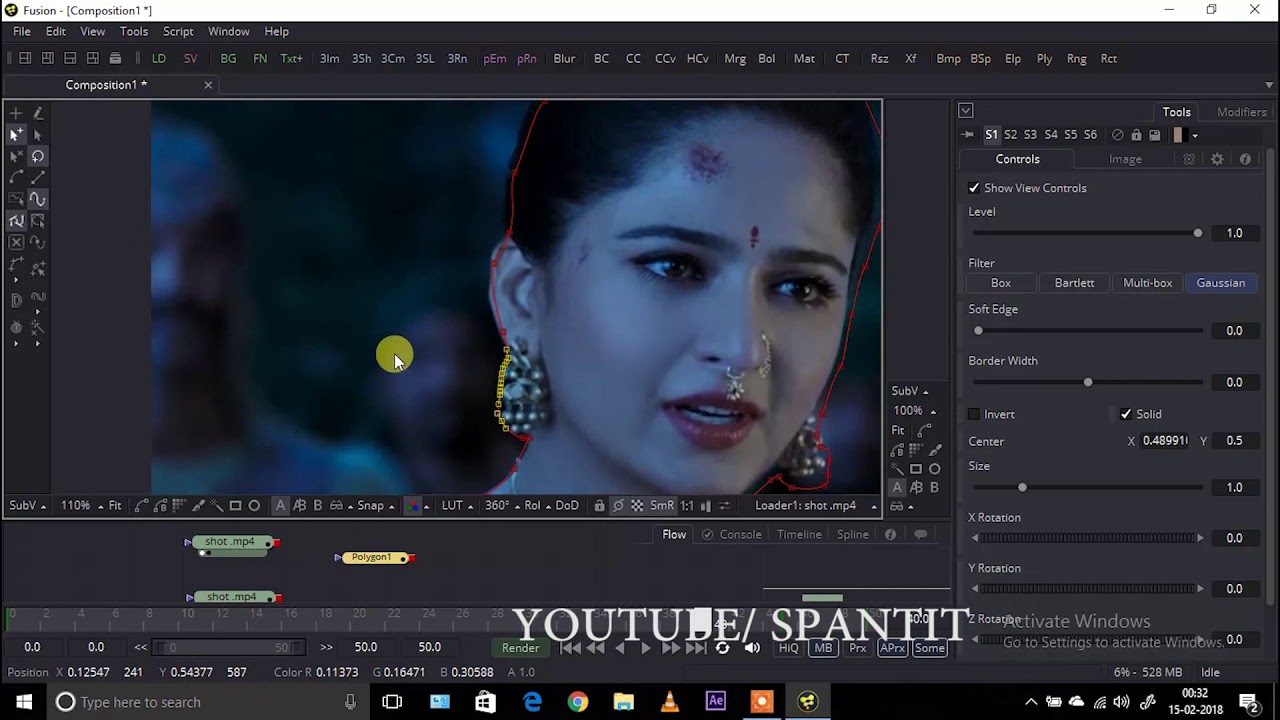Viewport: 1280px width, 720px height.
Task: Click the Size slider handle
Action: (x=1022, y=487)
